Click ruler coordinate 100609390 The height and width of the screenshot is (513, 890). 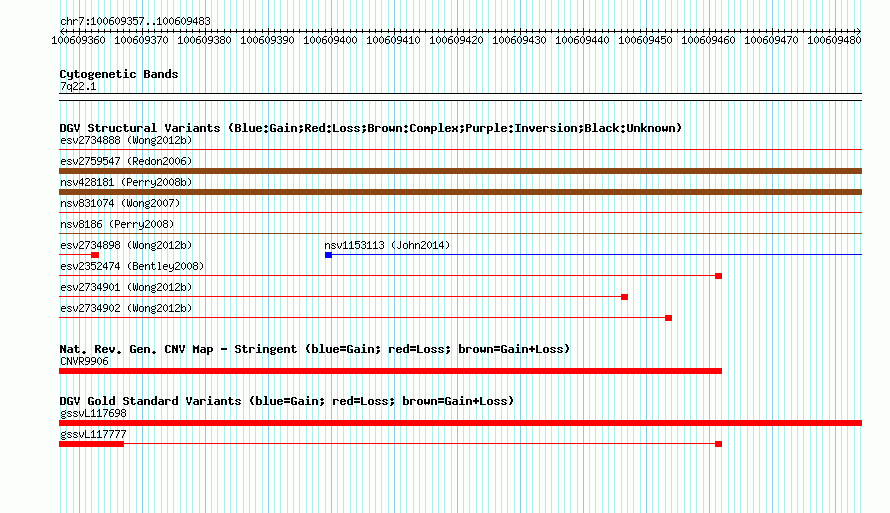tap(267, 40)
